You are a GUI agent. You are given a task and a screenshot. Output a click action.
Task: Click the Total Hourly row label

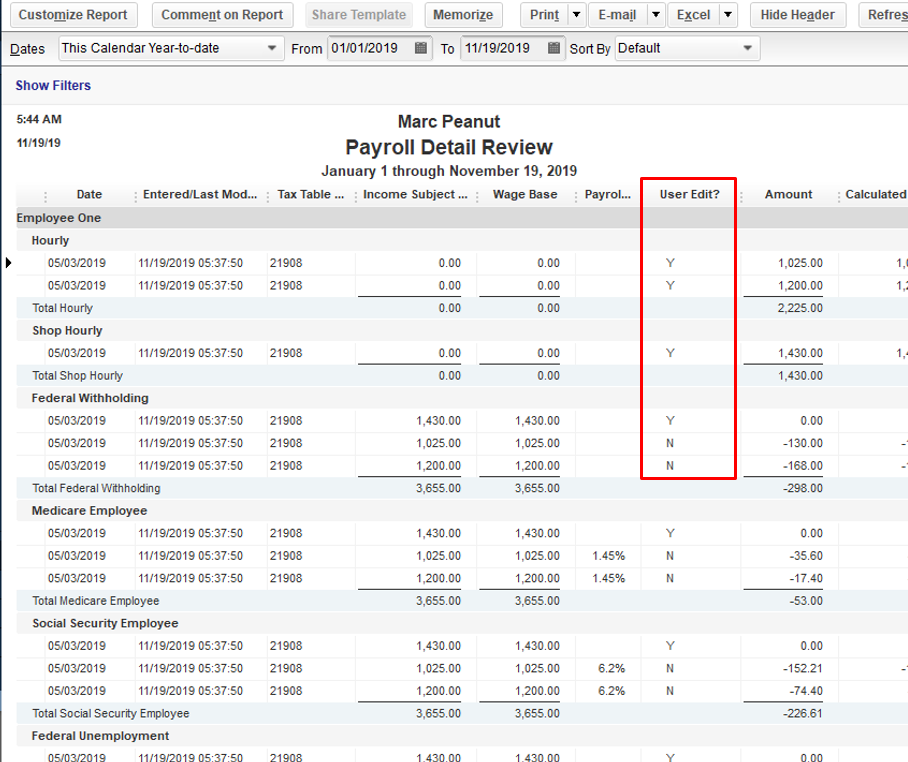[x=63, y=308]
